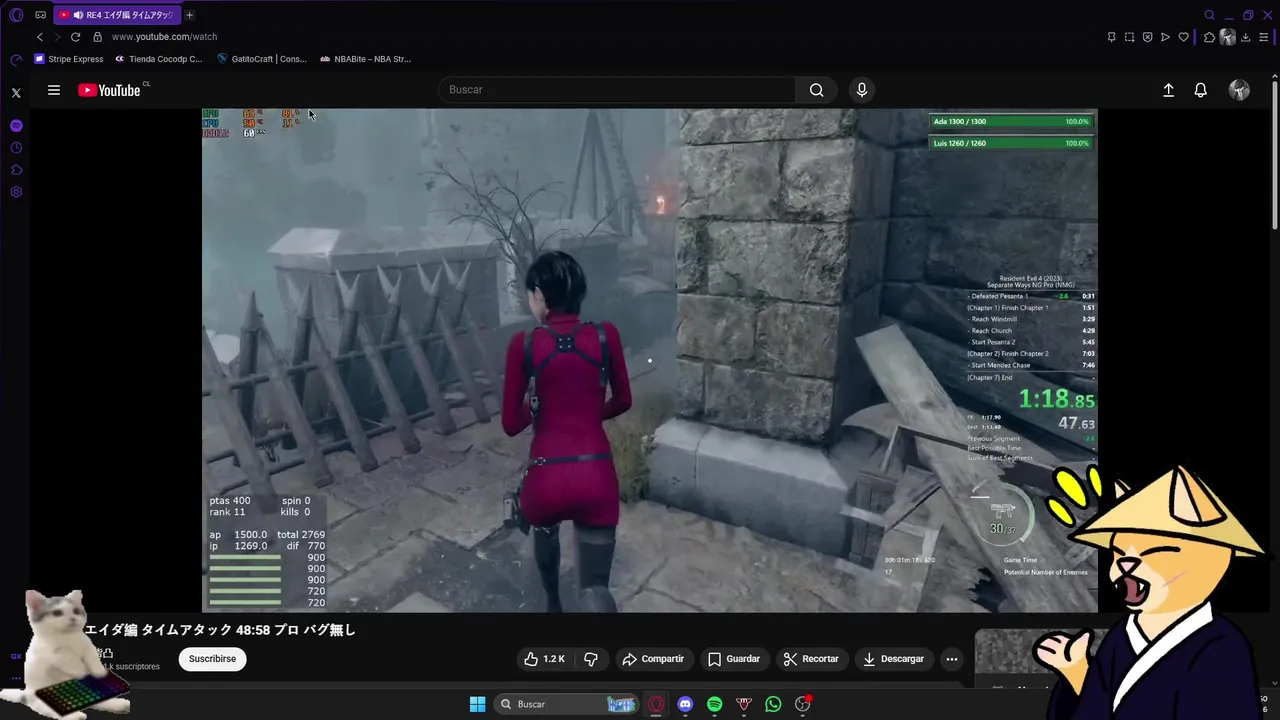Reload the current page
The image size is (1280, 720).
(75, 37)
